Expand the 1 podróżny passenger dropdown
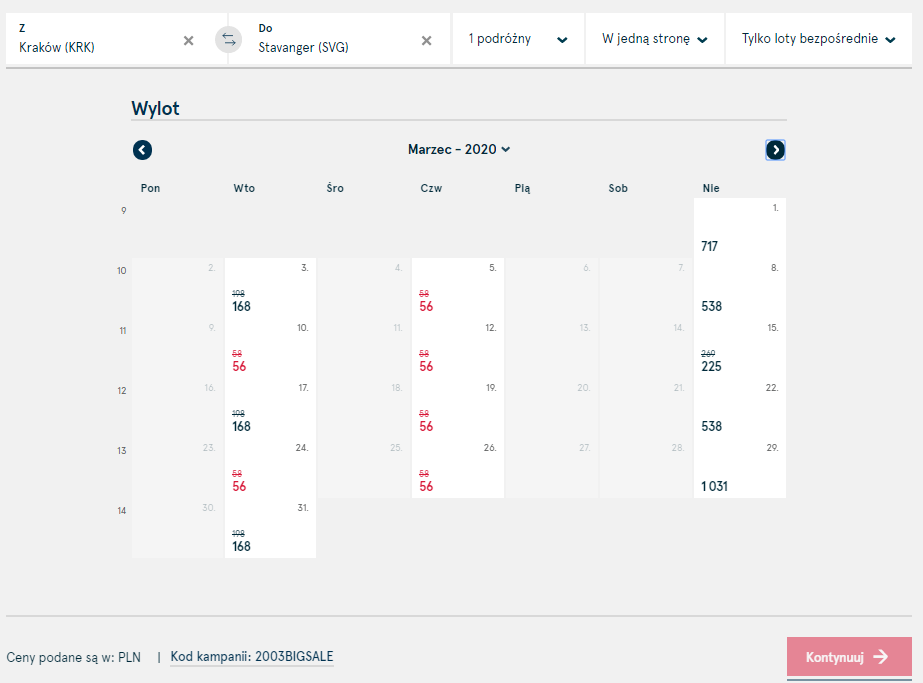The width and height of the screenshot is (923, 683). point(518,39)
